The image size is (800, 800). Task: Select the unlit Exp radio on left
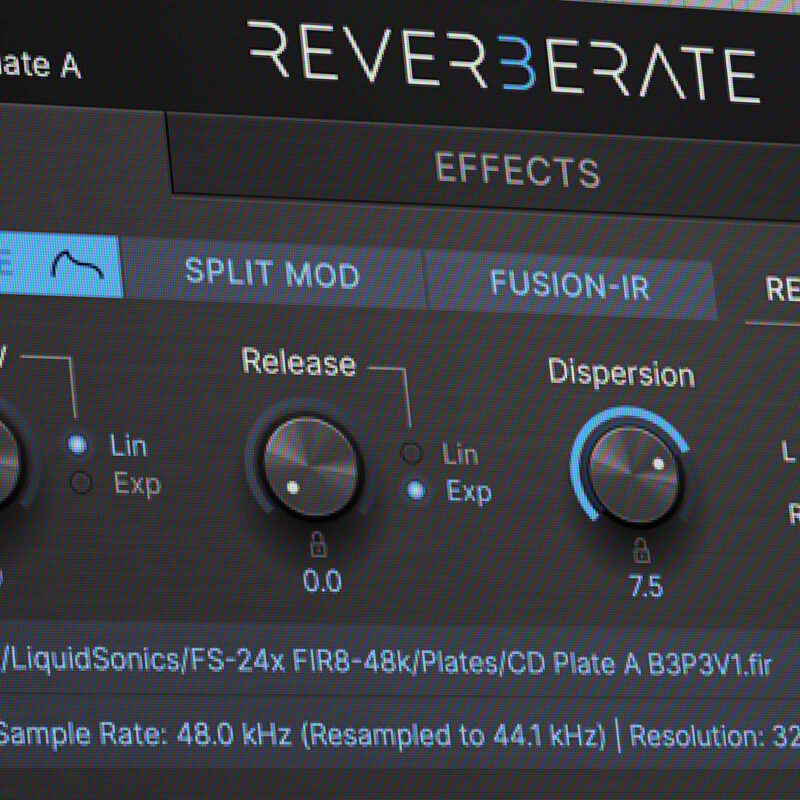[81, 482]
